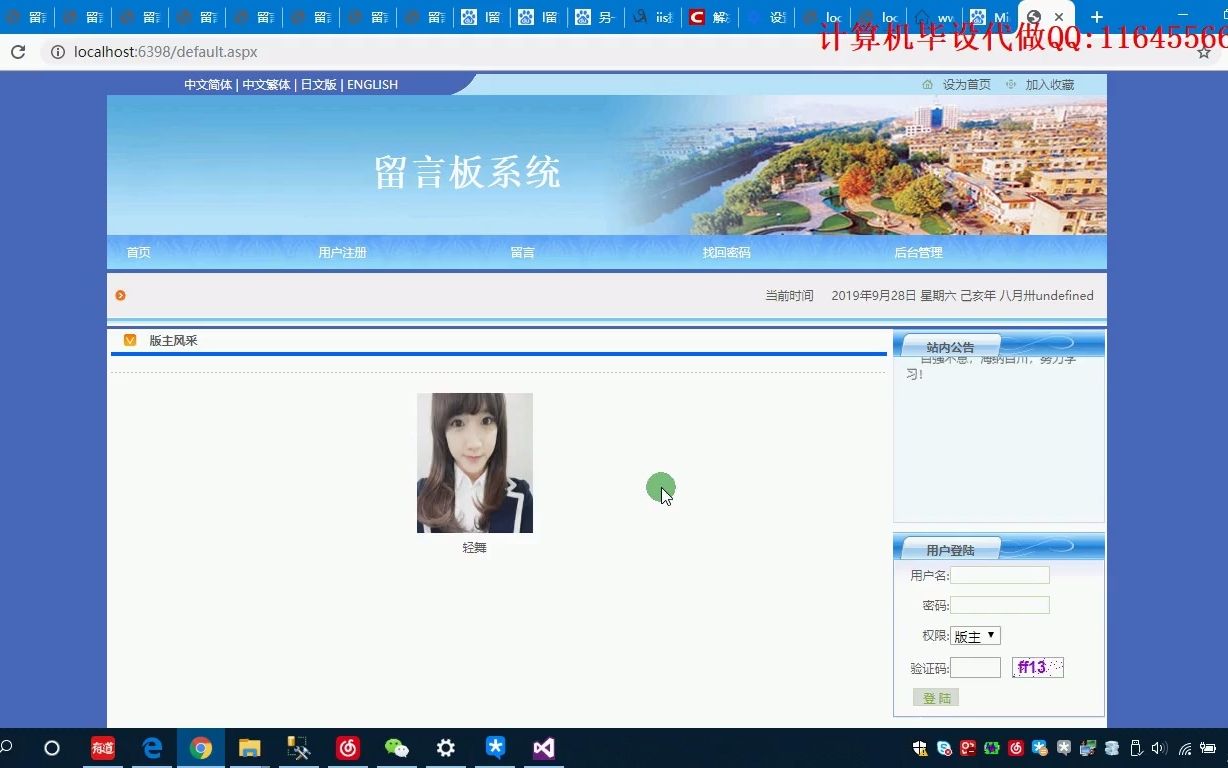Click the 登陆 login button

(935, 697)
